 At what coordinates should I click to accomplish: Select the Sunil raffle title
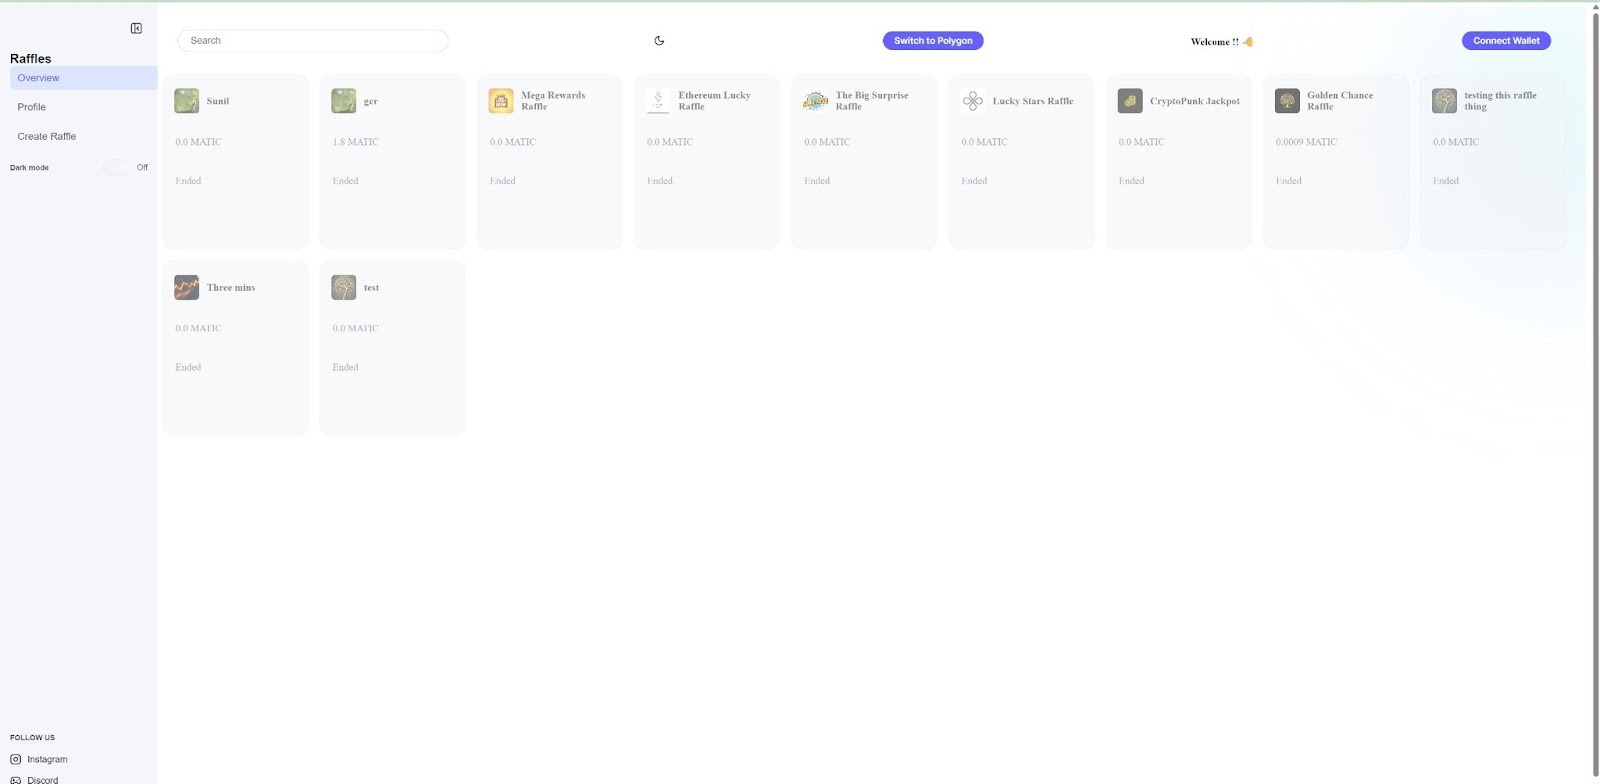click(x=218, y=101)
